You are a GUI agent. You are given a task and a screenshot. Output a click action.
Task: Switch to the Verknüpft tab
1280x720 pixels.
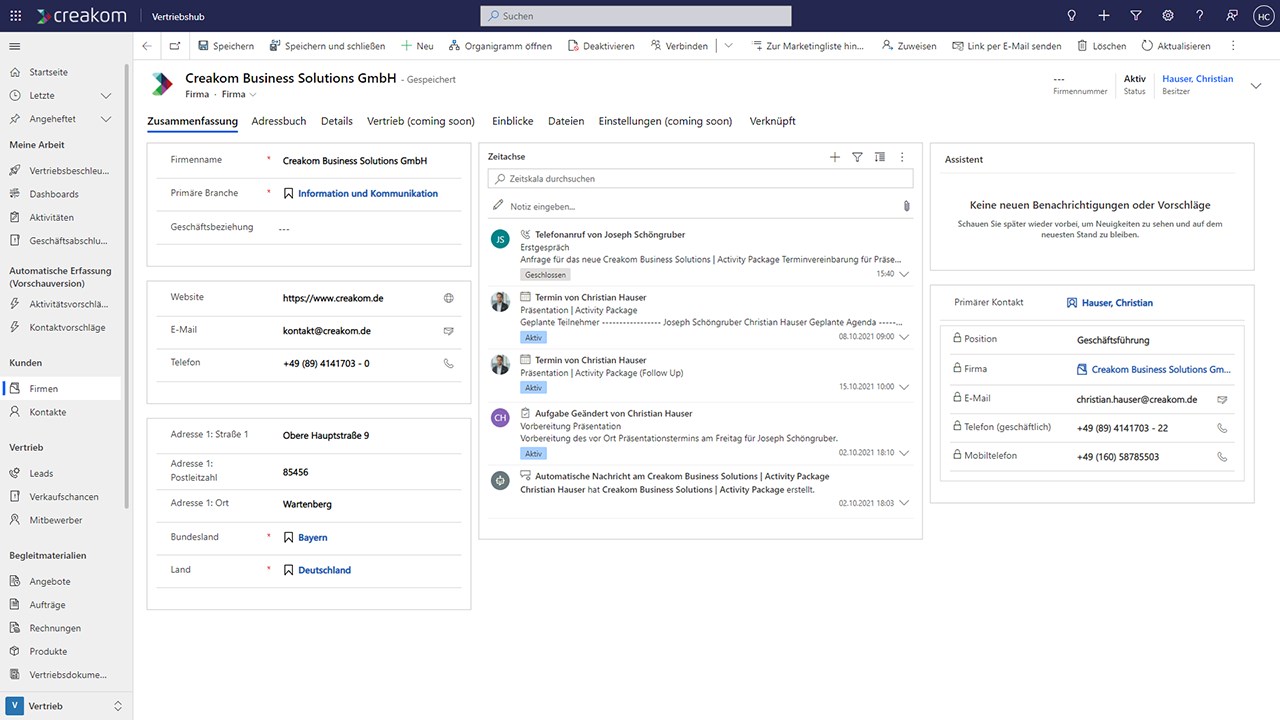(773, 121)
